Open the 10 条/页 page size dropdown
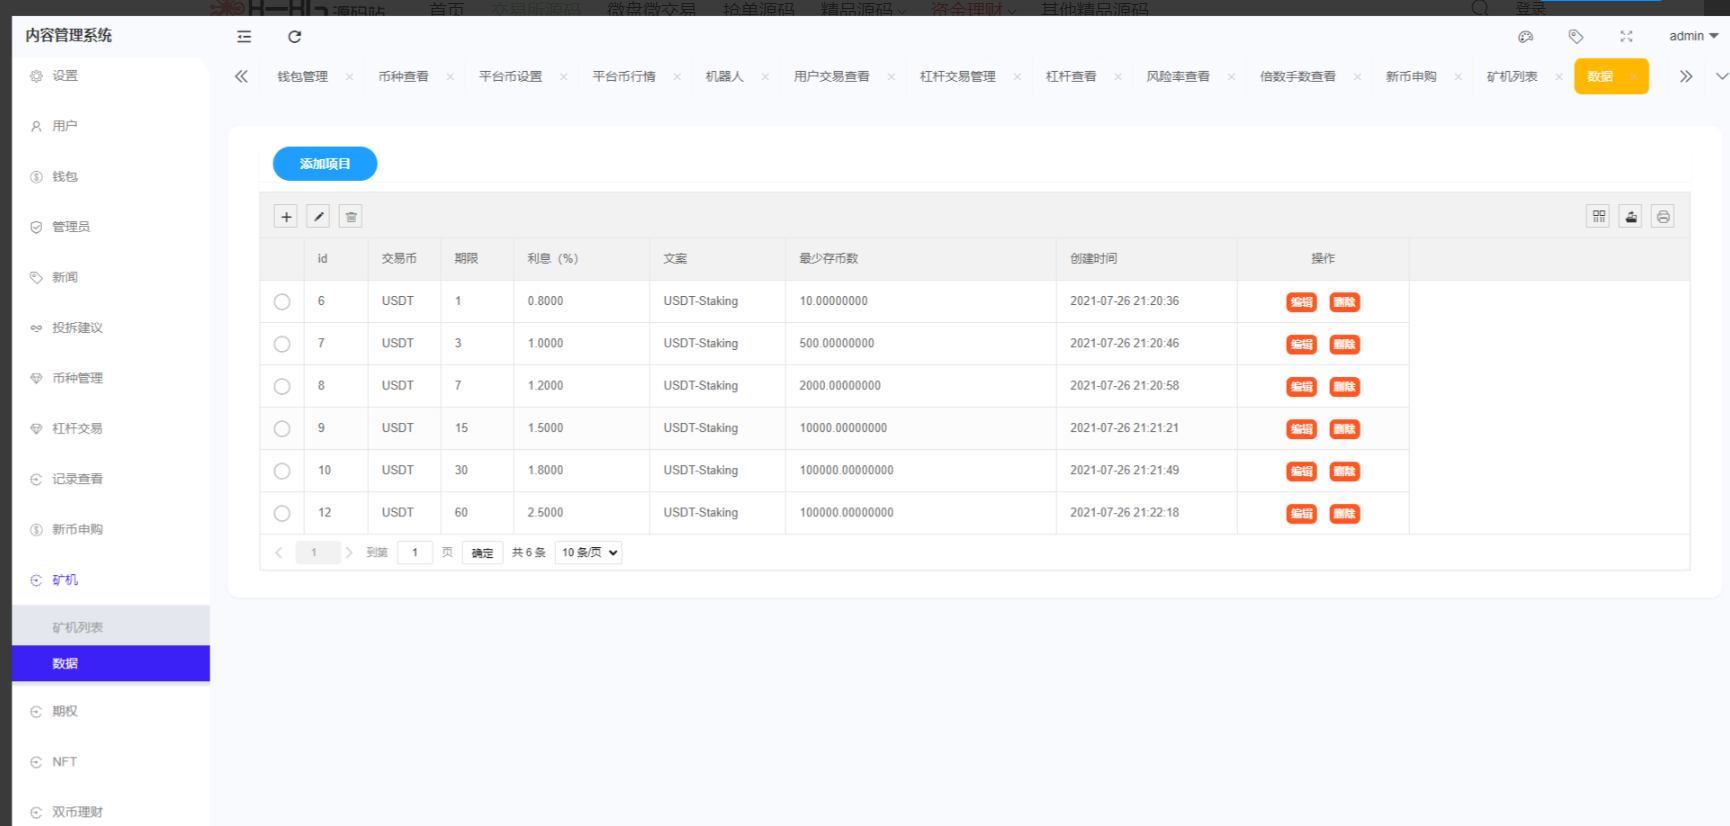 [588, 553]
